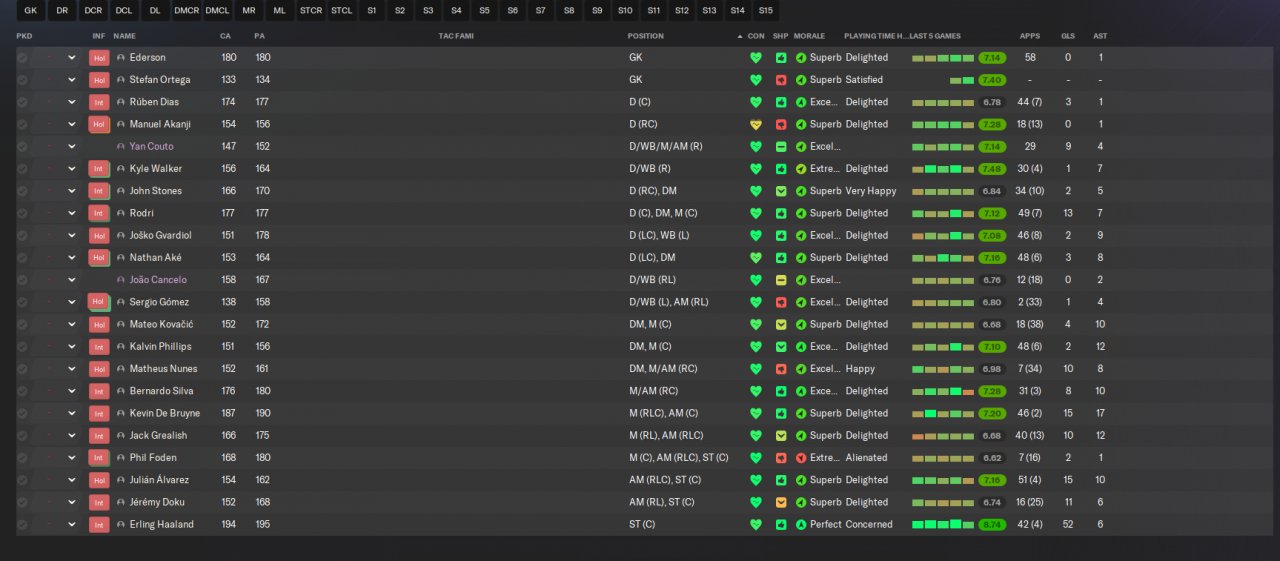Screen dimensions: 1280x561
Task: Sort the list by APPS column
Action: (x=1029, y=36)
